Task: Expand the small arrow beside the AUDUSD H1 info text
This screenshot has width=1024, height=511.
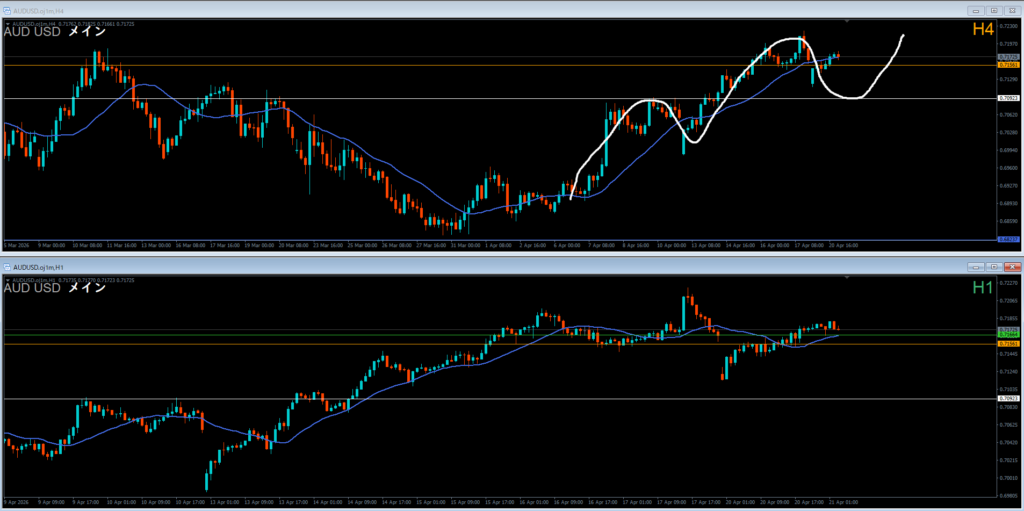Action: [x=7, y=279]
